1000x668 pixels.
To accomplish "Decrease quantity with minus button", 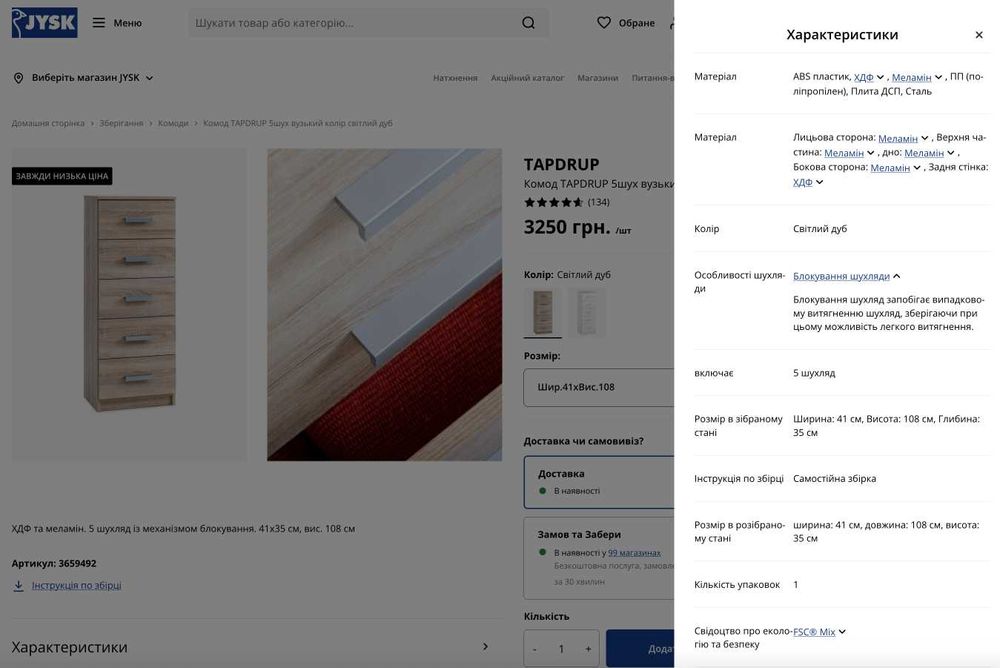I will pyautogui.click(x=534, y=649).
